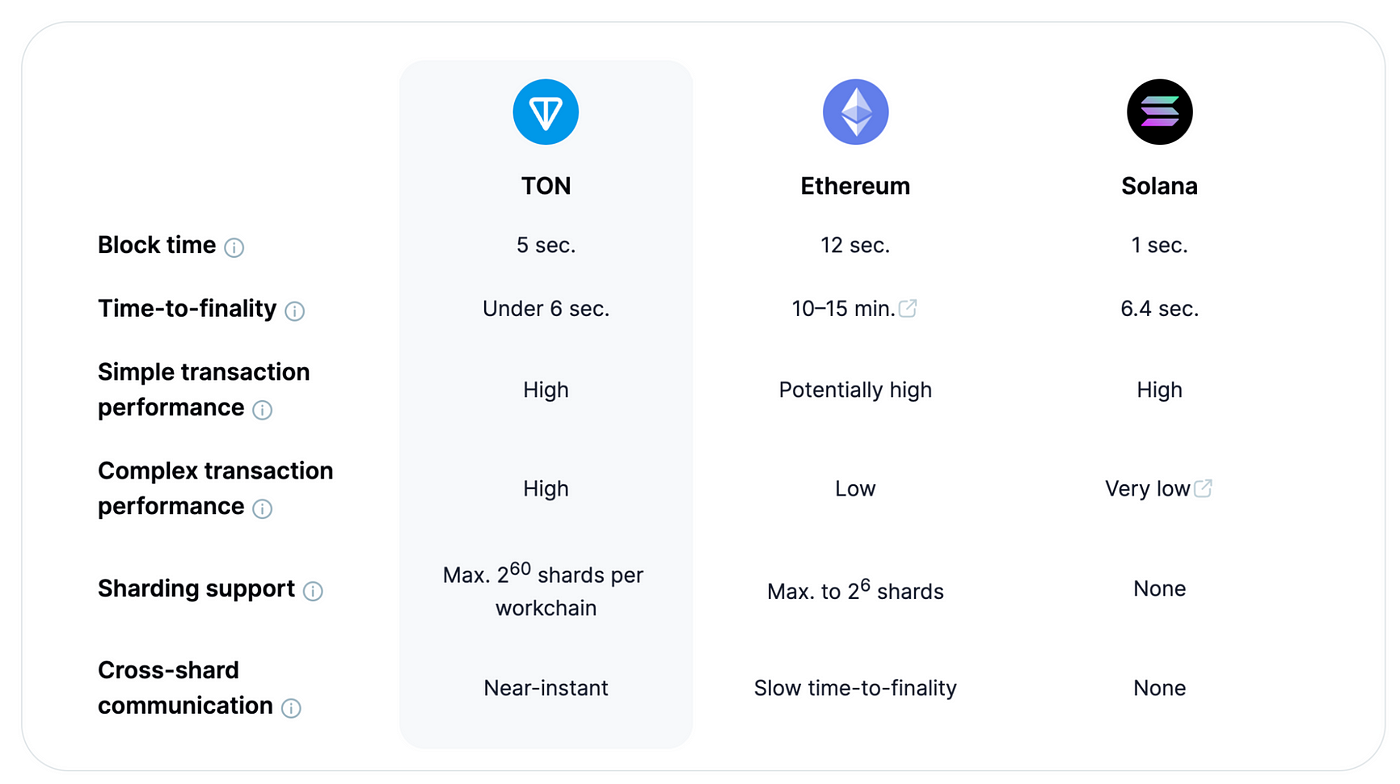Click the Solana column heading

click(1159, 186)
